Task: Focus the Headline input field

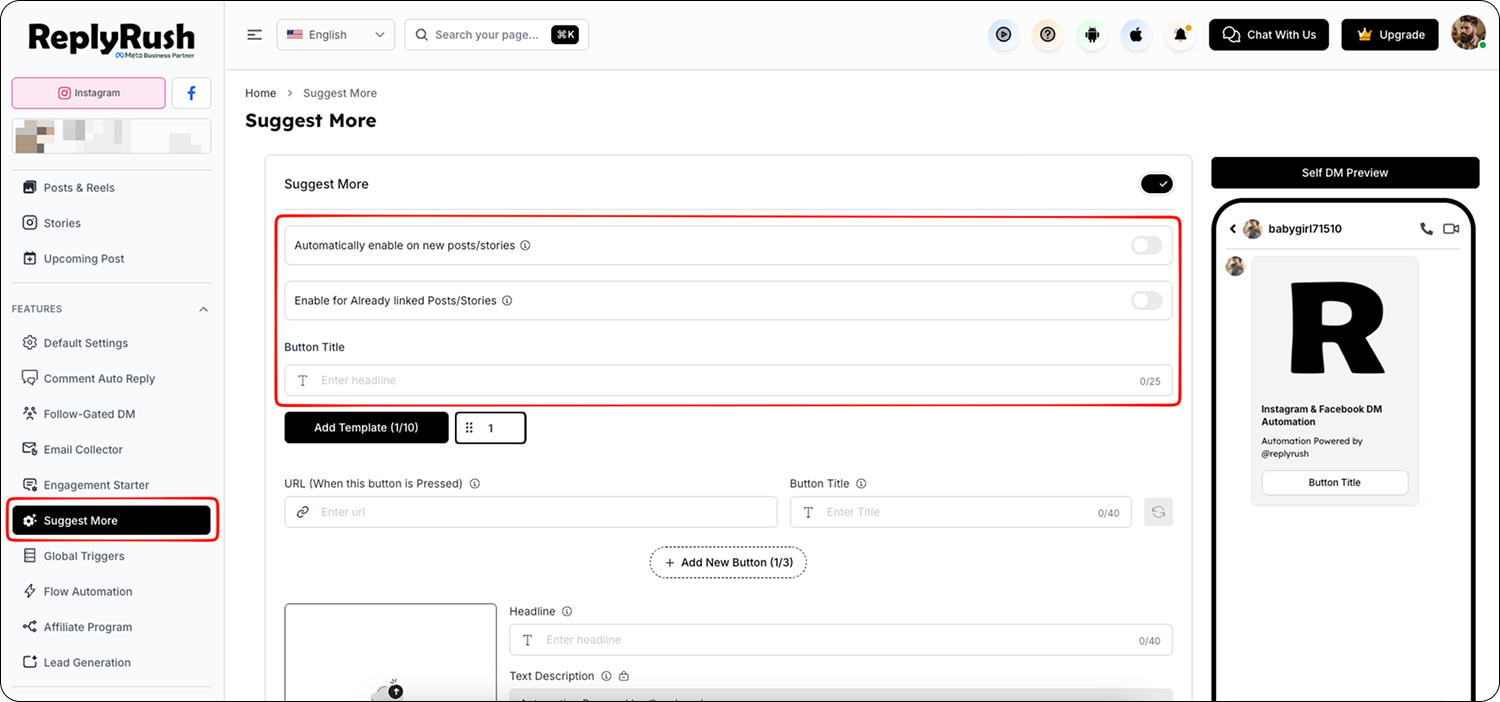Action: pyautogui.click(x=841, y=640)
